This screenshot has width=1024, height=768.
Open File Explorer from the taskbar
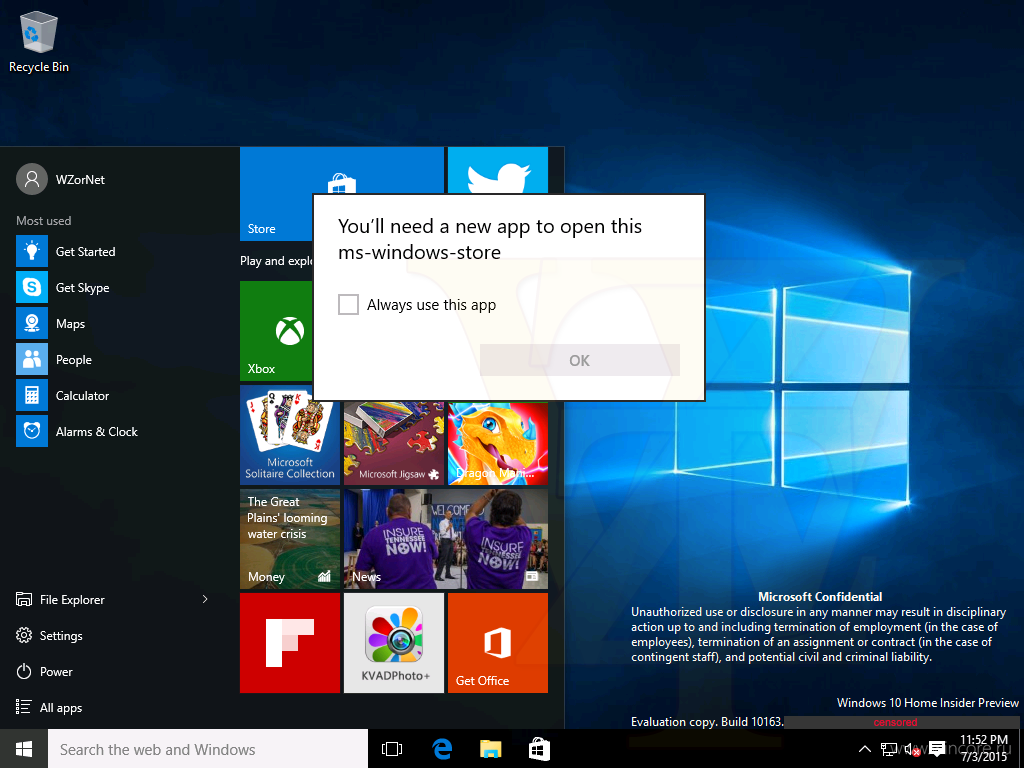point(490,749)
